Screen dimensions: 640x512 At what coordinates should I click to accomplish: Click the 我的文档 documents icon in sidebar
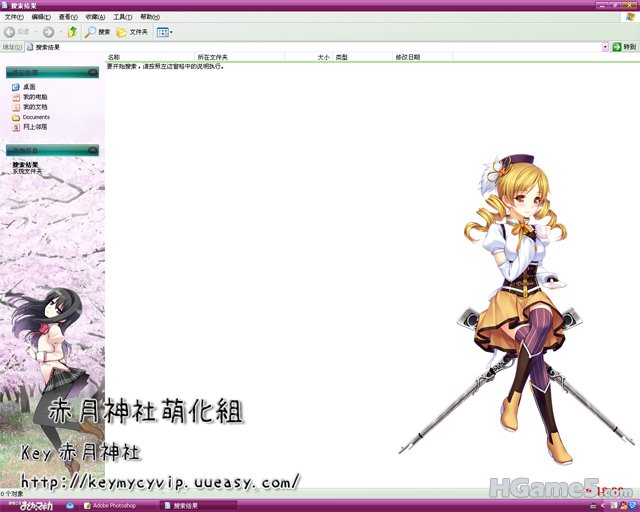(x=16, y=107)
